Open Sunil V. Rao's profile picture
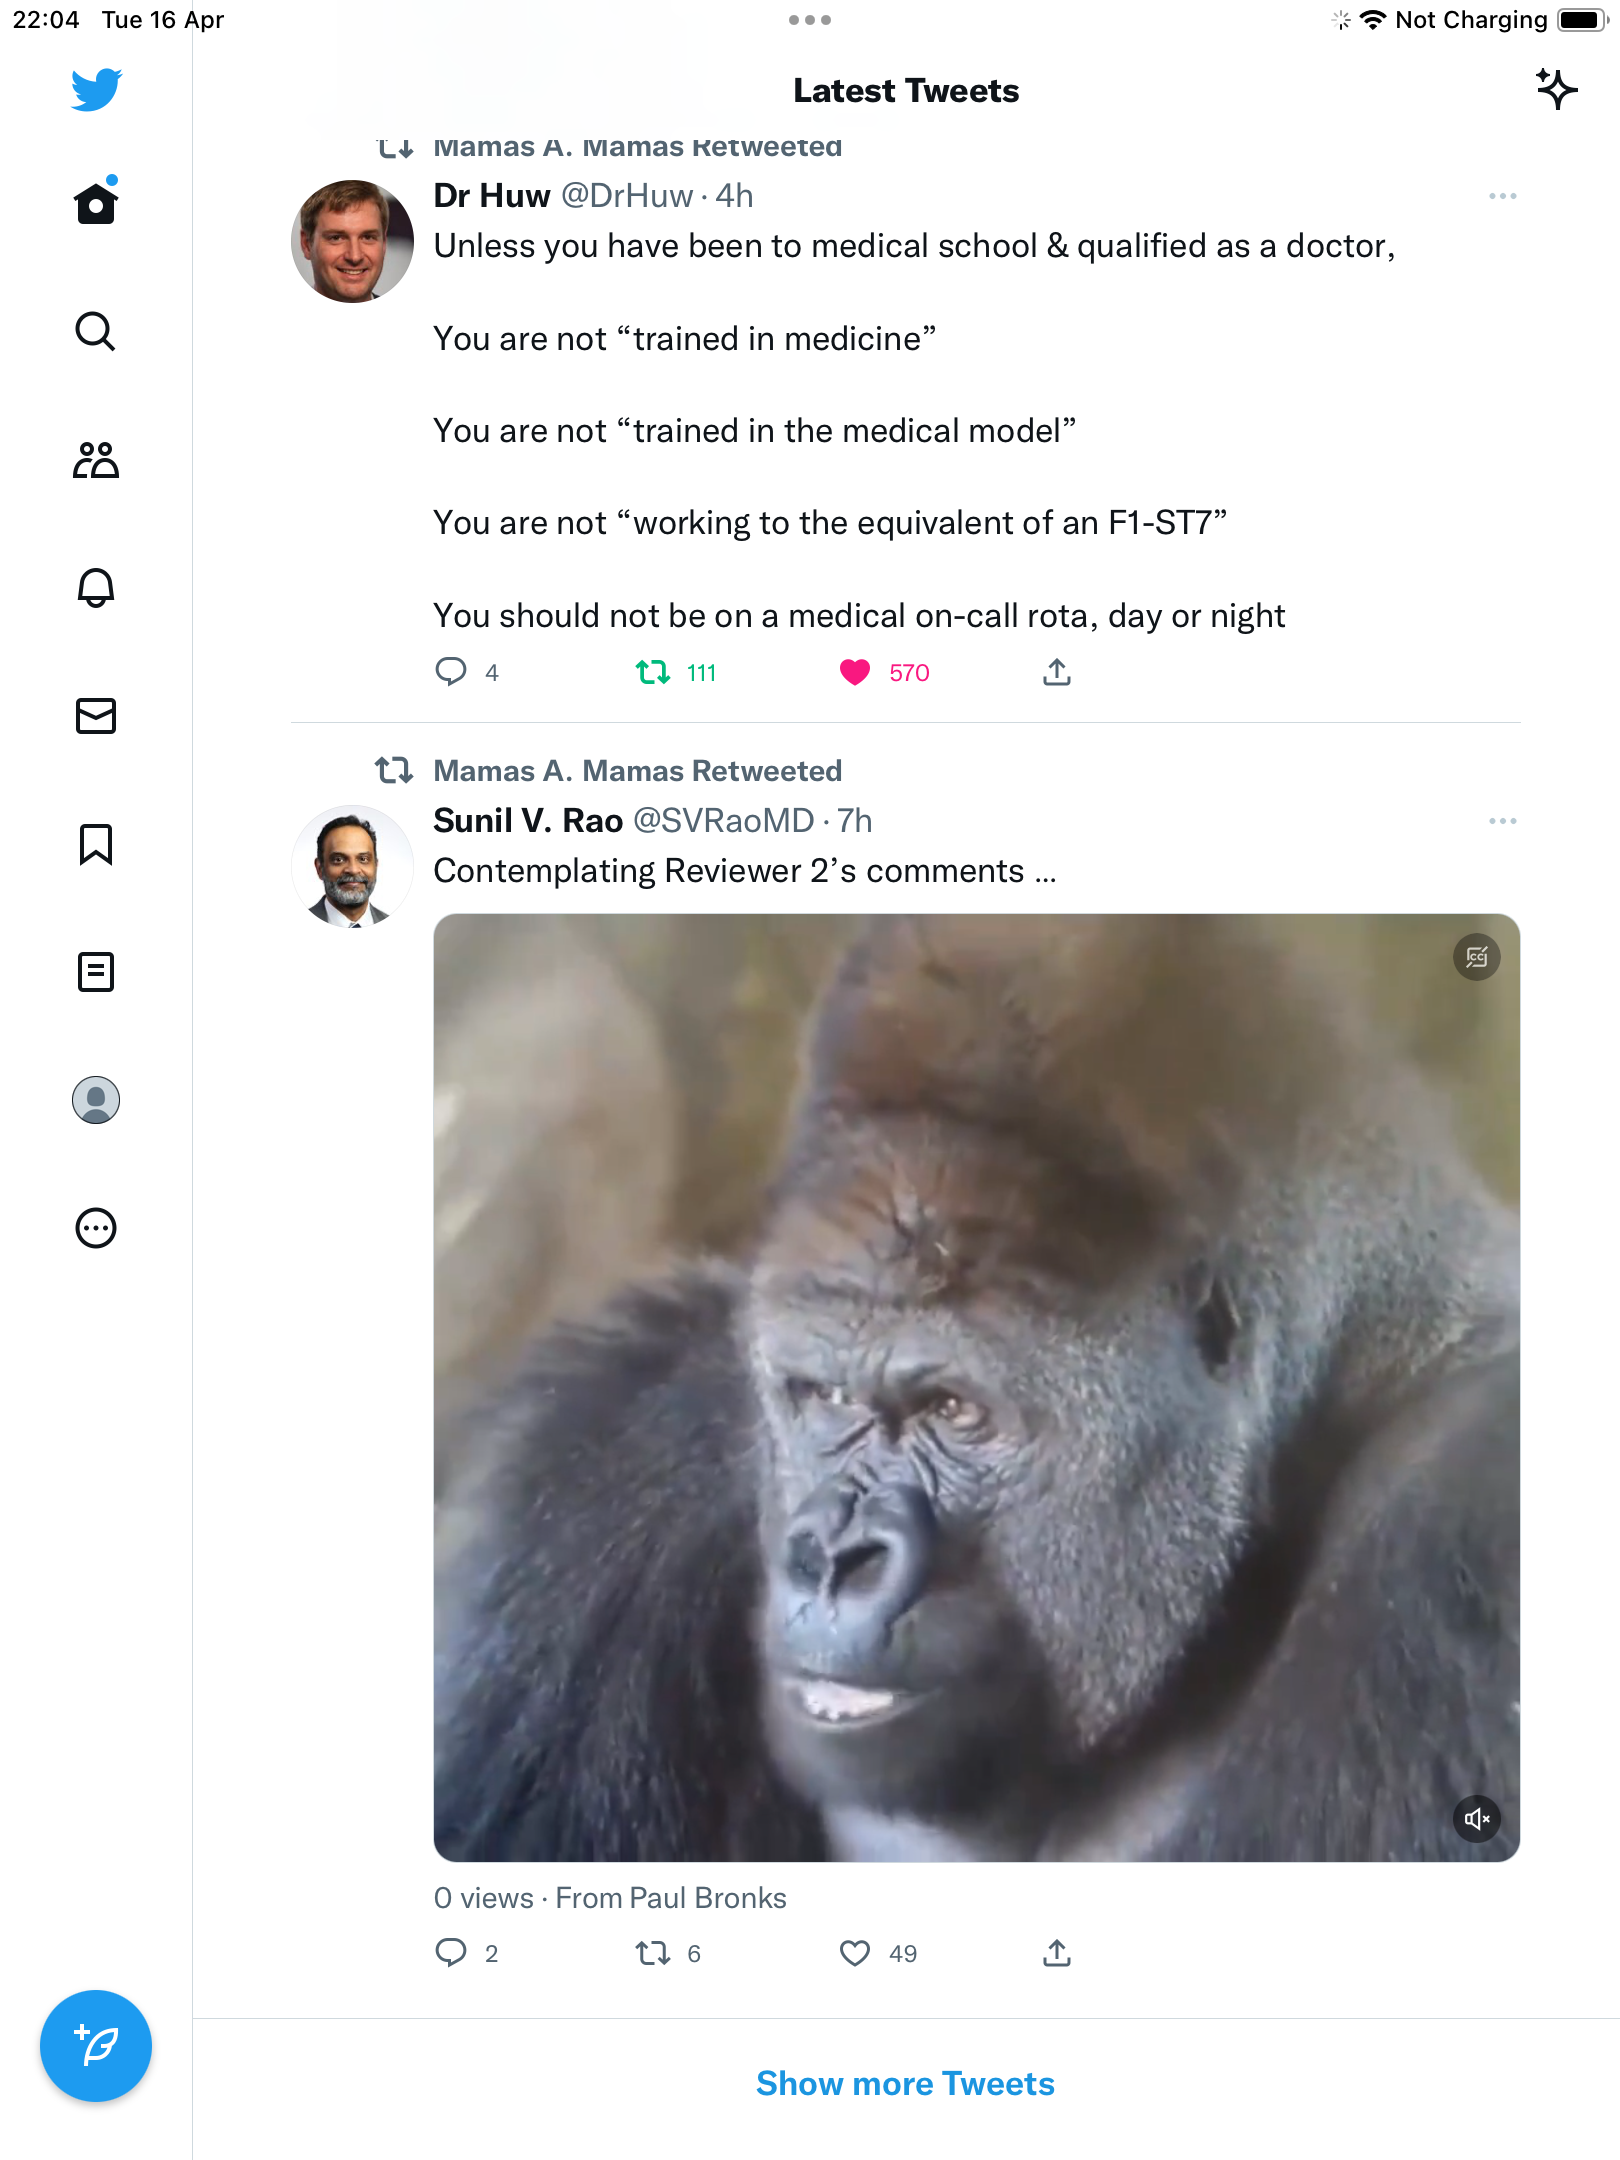Image resolution: width=1620 pixels, height=2160 pixels. click(x=352, y=867)
